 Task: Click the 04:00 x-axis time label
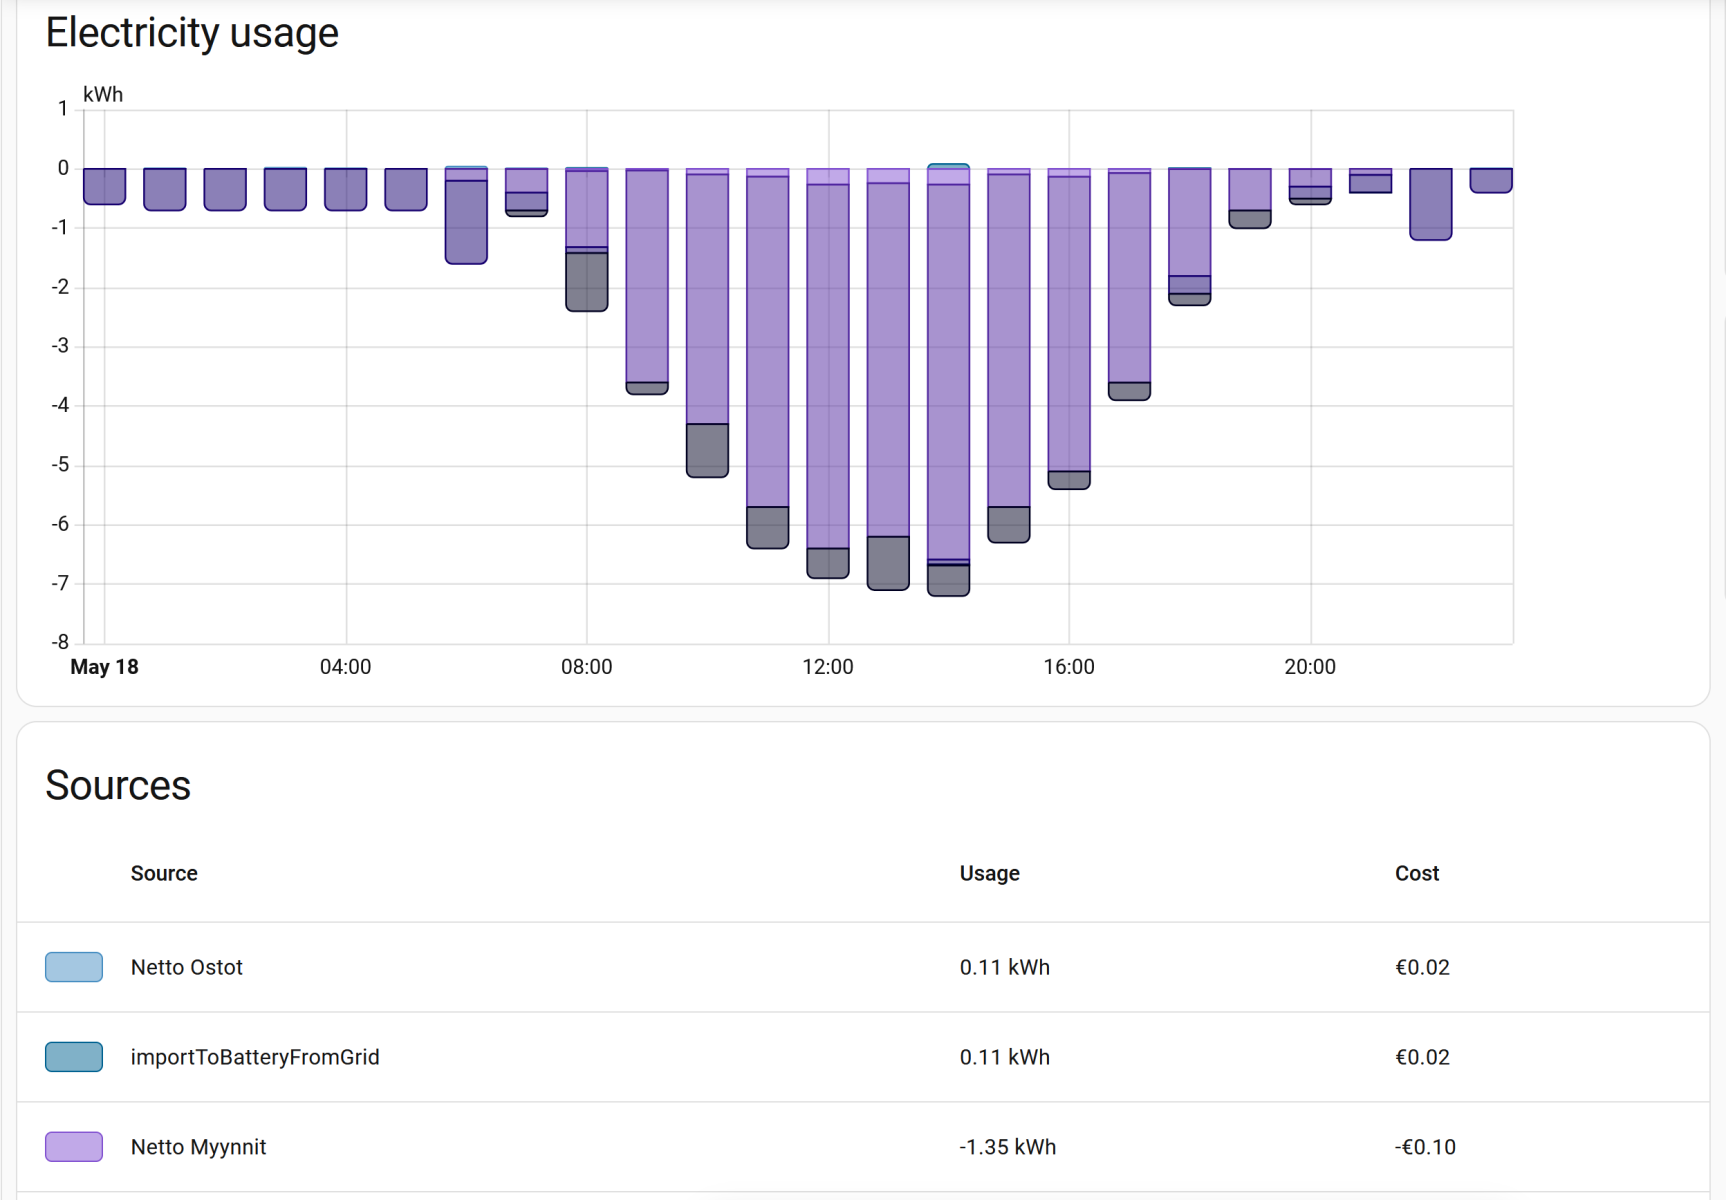pyautogui.click(x=345, y=667)
